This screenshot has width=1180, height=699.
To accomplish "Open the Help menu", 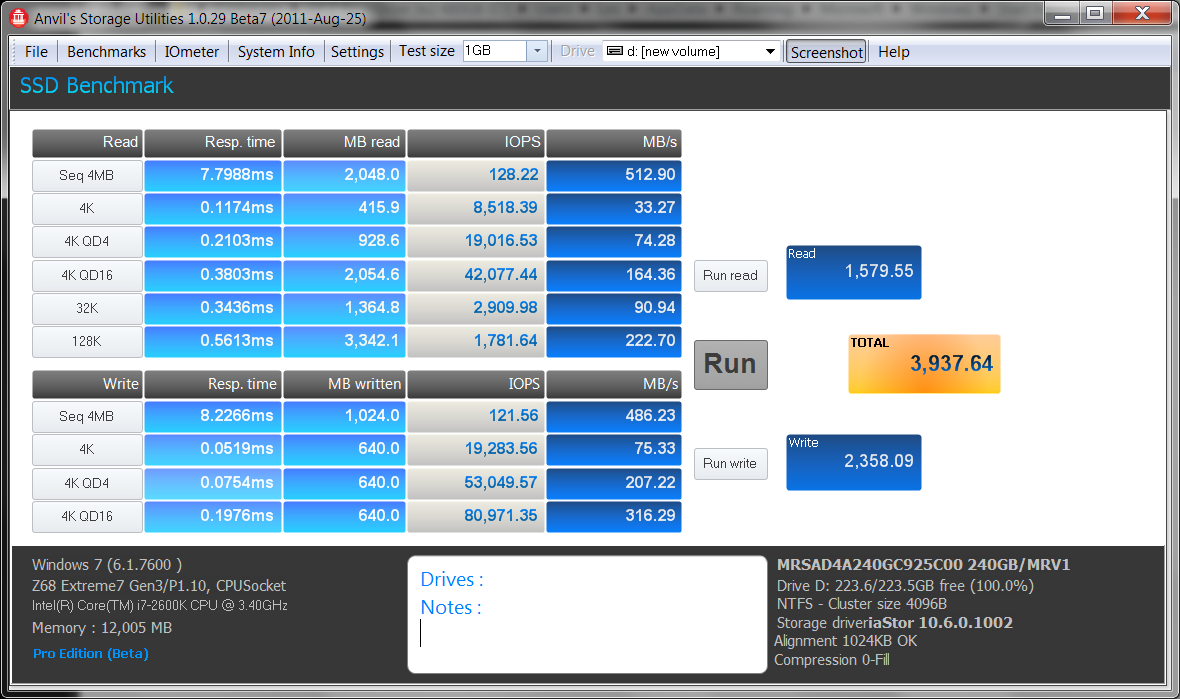I will (x=894, y=51).
